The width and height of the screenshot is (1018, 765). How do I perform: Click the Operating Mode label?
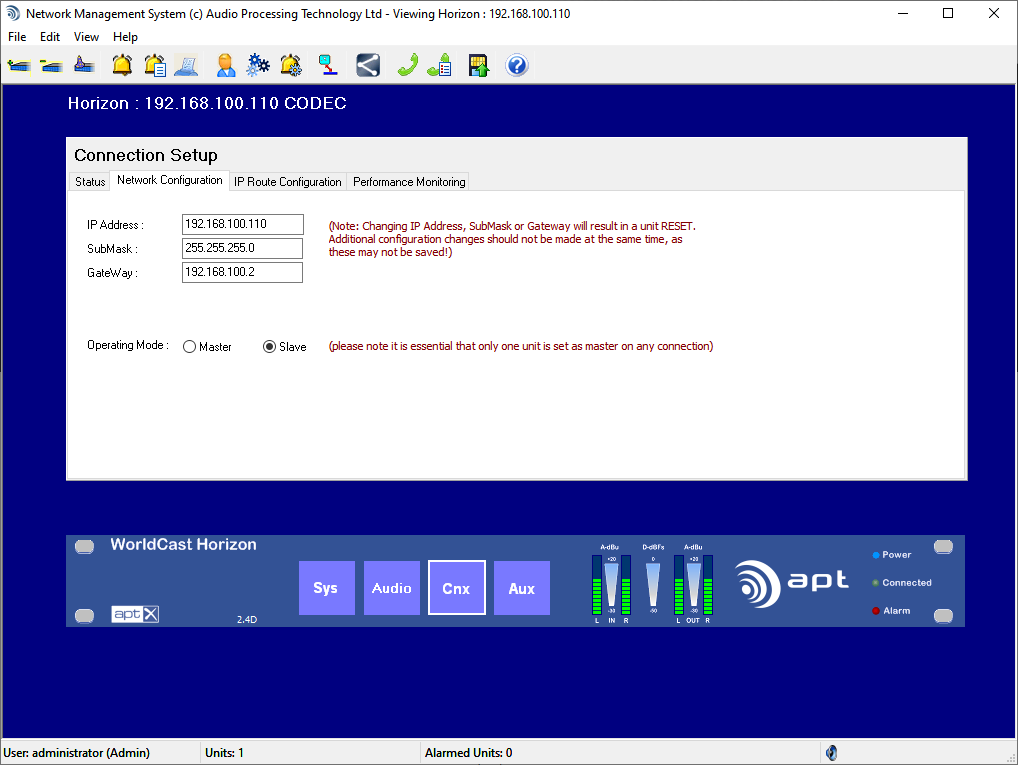[x=128, y=345]
